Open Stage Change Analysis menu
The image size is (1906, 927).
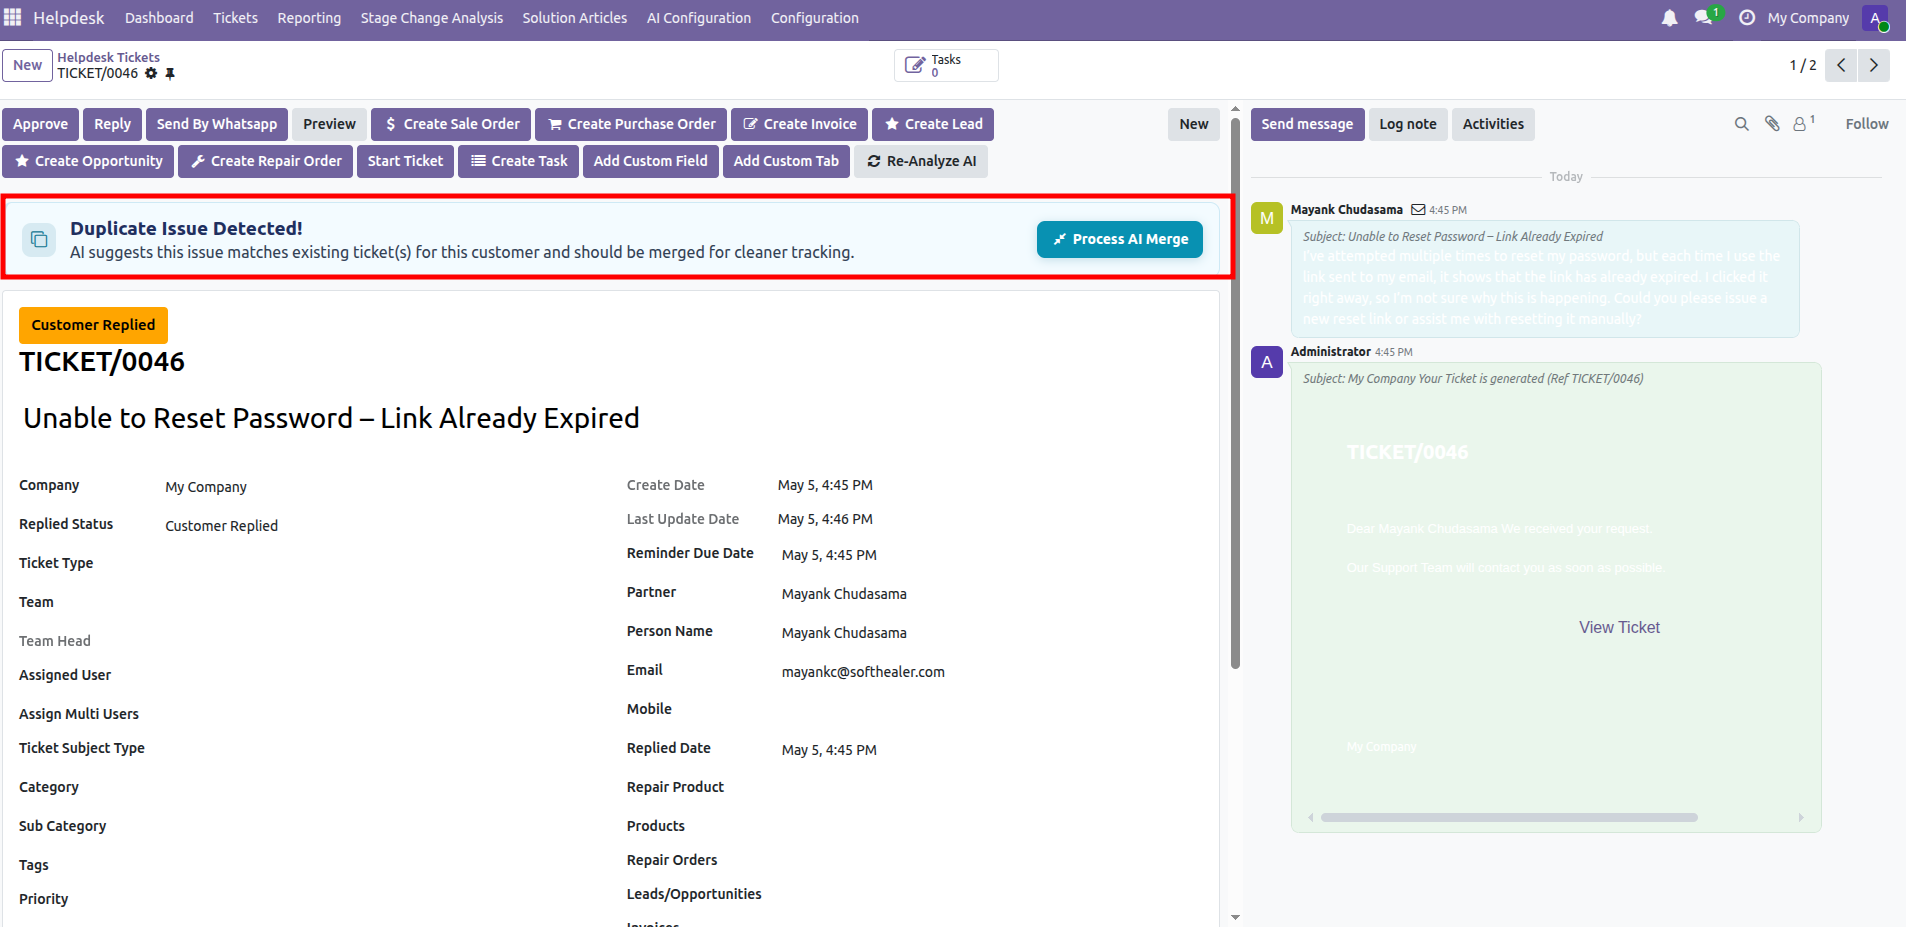pos(432,18)
